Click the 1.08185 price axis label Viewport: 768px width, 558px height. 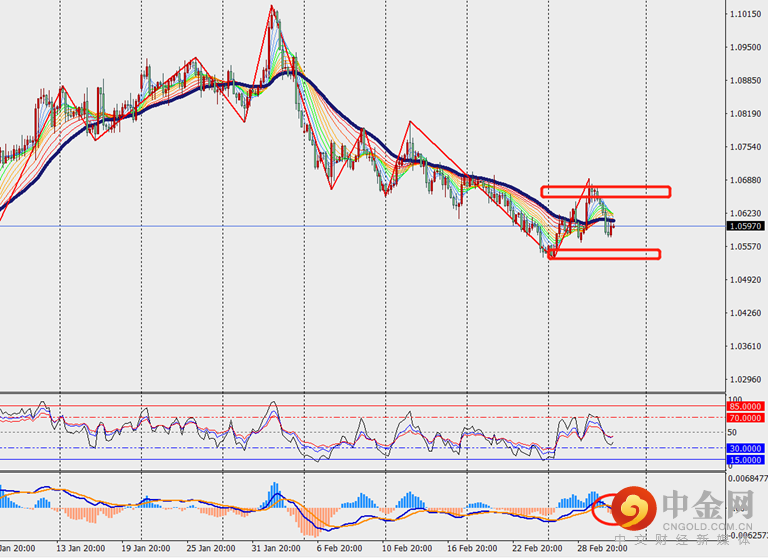pyautogui.click(x=745, y=114)
